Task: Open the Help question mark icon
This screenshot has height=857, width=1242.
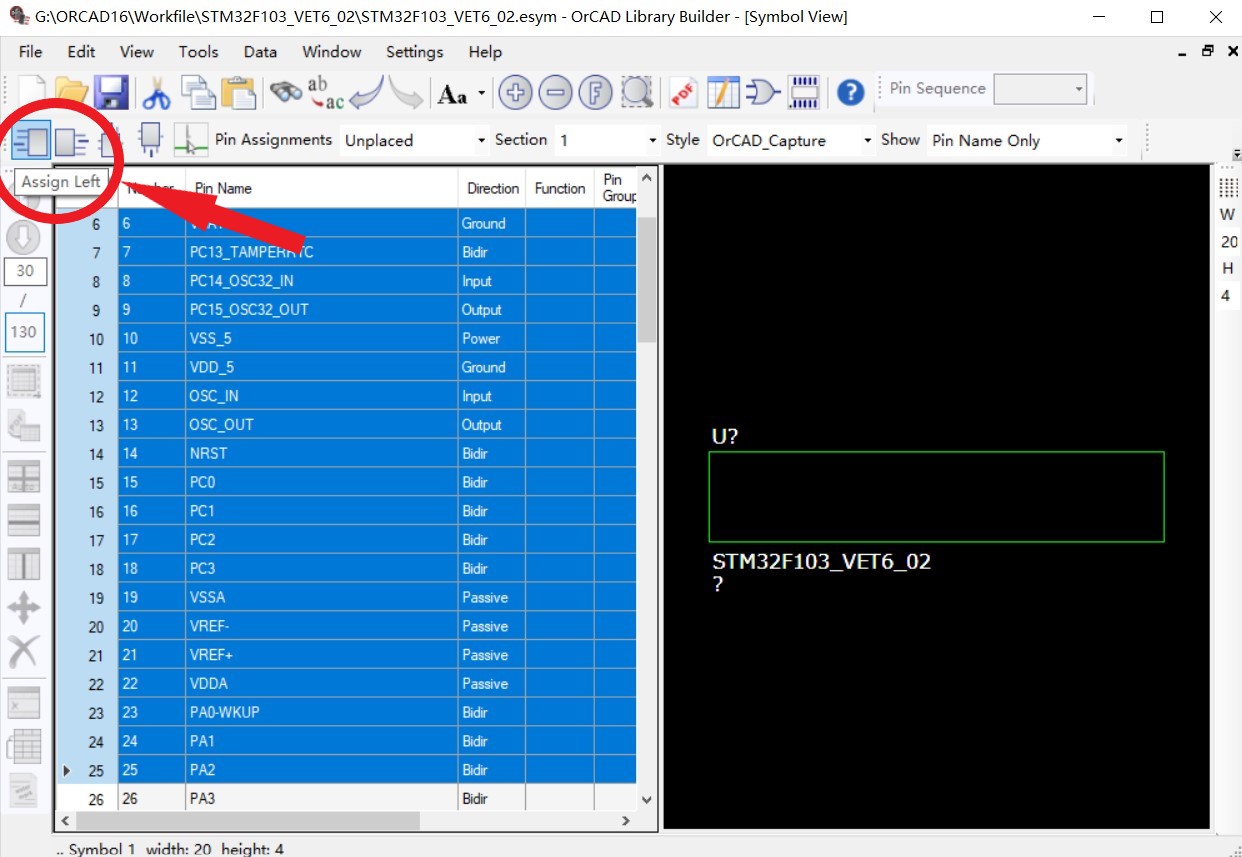Action: click(850, 92)
